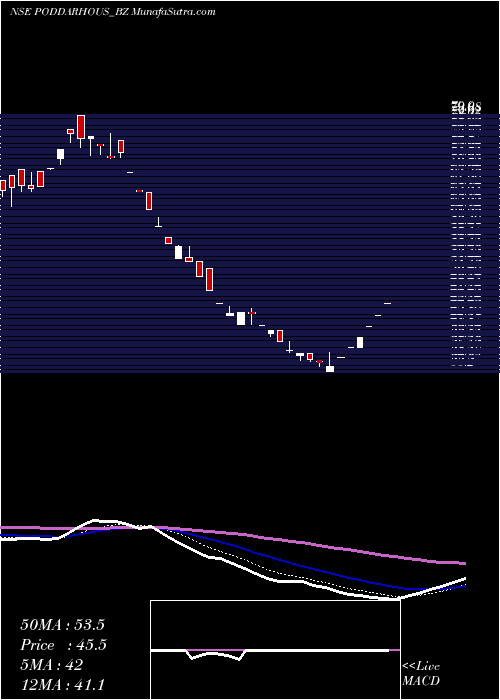Viewport: 500px width, 700px height.
Task: Click the MACD indicator panel
Action: click(275, 650)
